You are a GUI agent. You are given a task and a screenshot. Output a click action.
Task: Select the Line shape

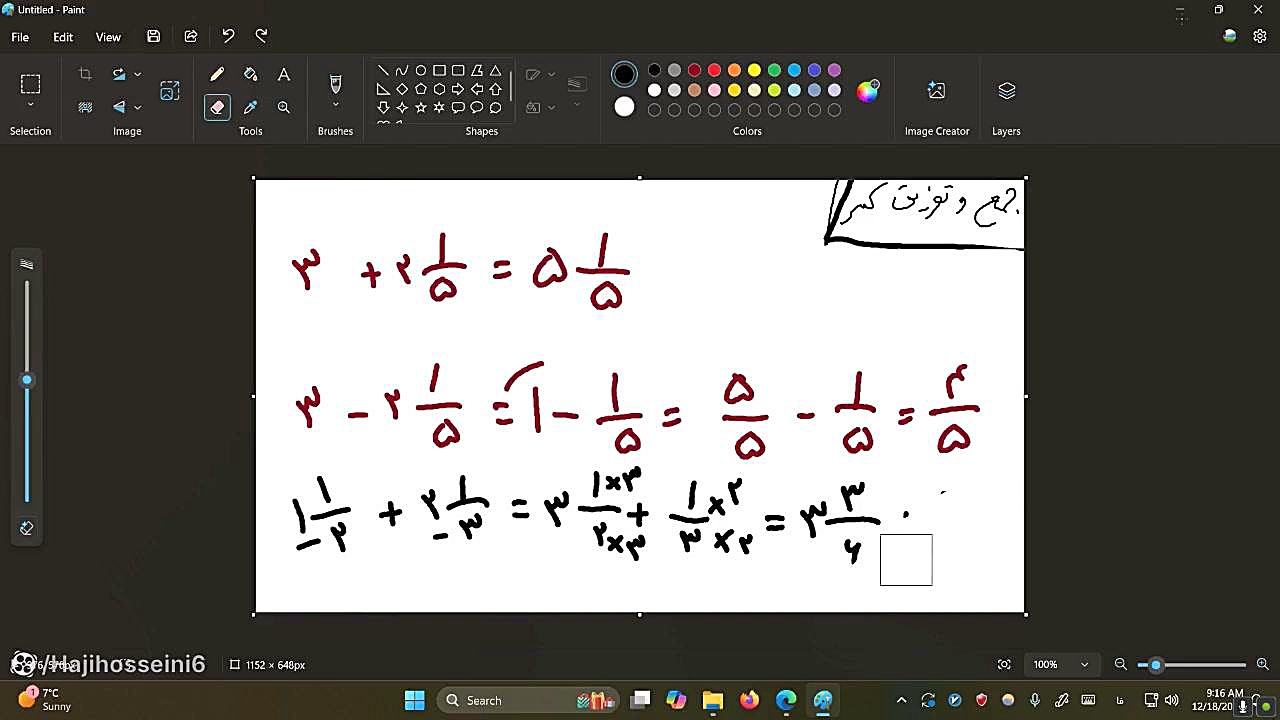point(383,71)
